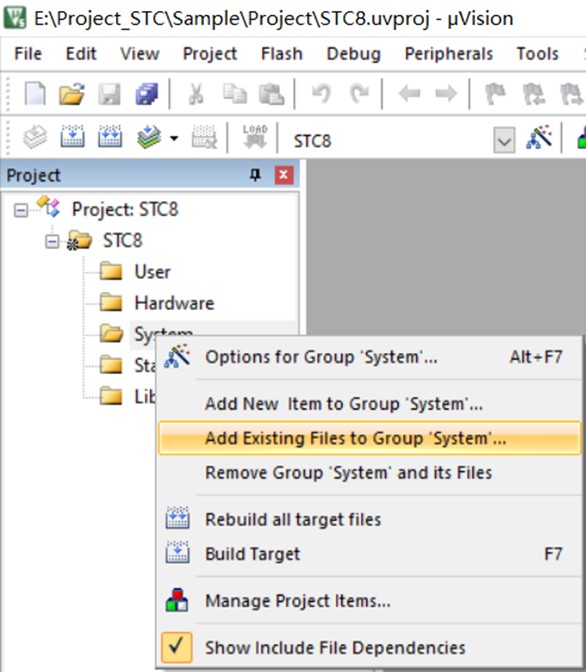Click the Copy icon in toolbar
Viewport: 586px width, 672px height.
(234, 93)
